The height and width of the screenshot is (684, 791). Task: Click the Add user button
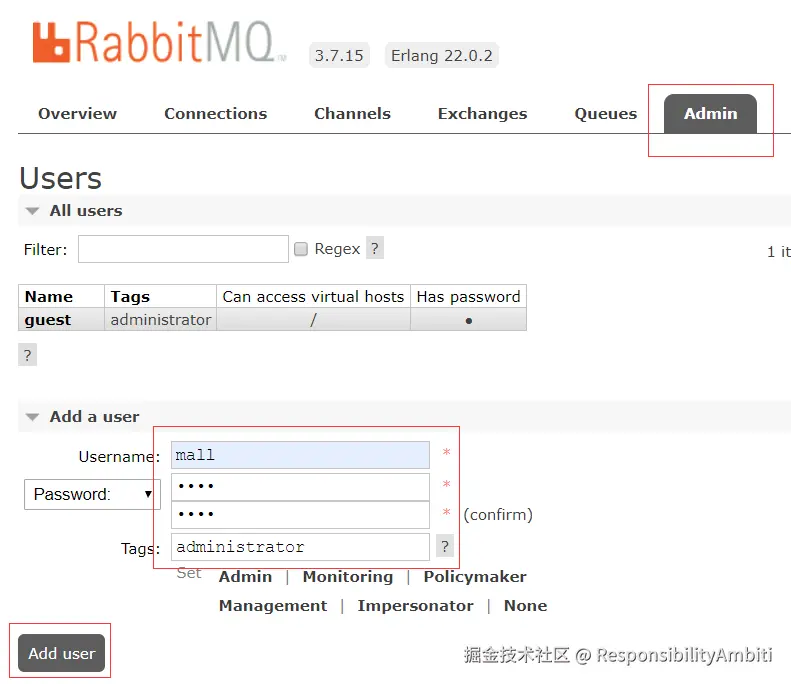[x=62, y=653]
